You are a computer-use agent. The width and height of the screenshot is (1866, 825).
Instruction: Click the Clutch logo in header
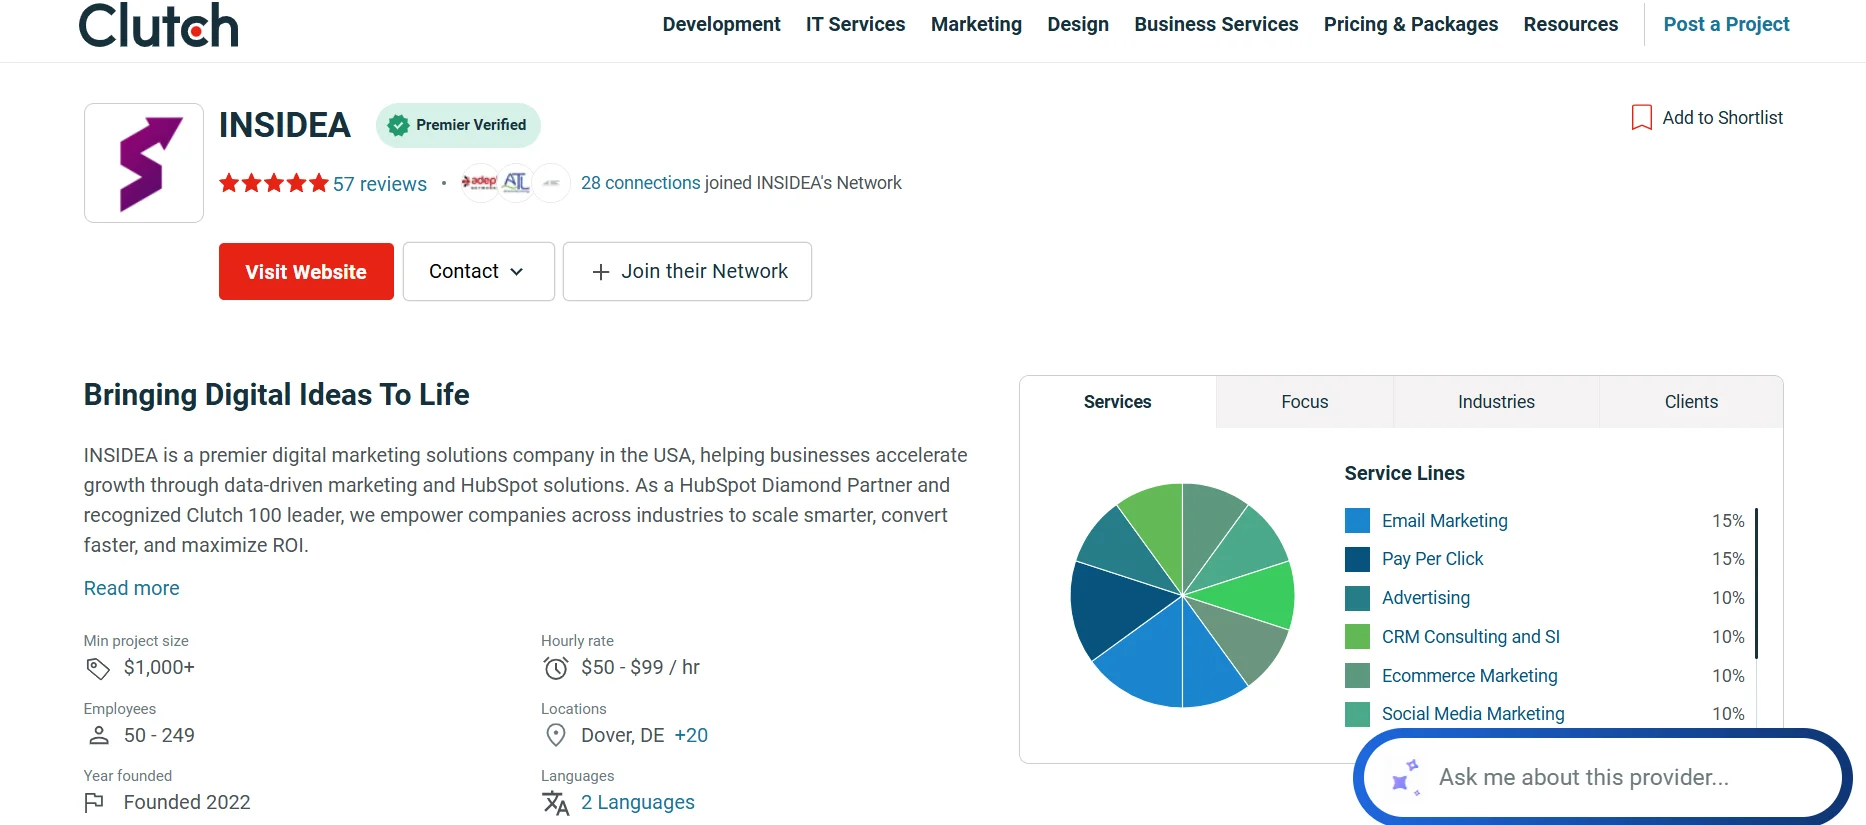[158, 25]
